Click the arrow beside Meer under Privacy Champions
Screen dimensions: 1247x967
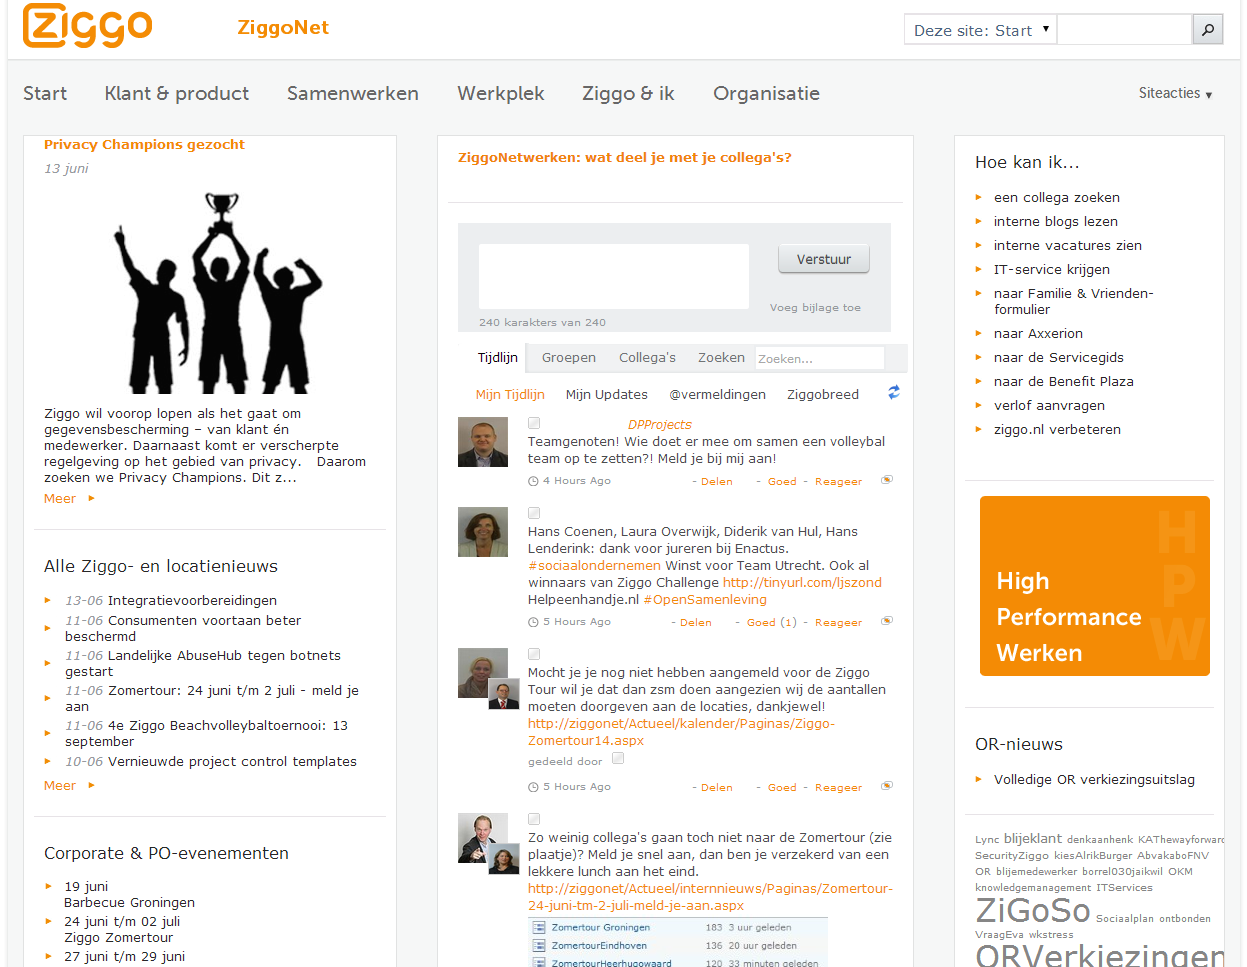(x=91, y=498)
